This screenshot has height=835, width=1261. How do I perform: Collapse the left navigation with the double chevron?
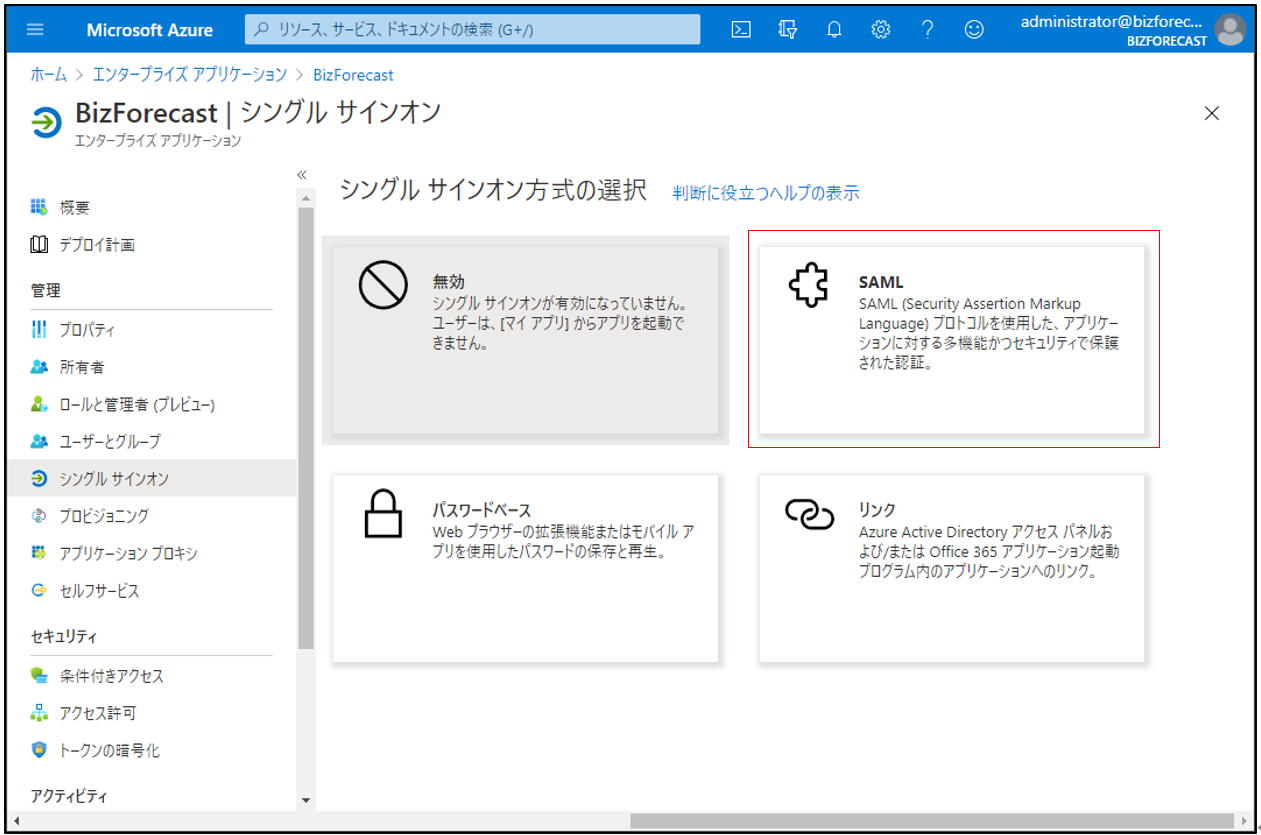click(x=302, y=175)
